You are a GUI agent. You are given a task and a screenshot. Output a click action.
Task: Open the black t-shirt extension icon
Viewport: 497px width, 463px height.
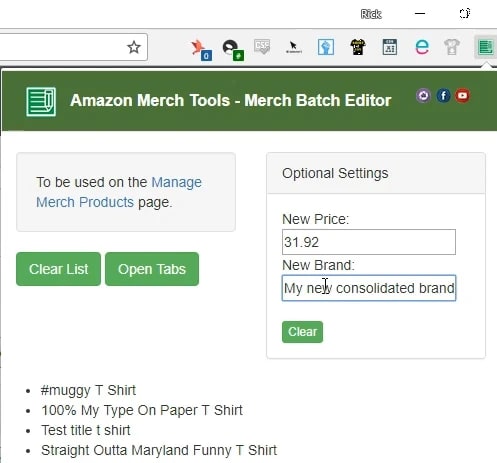pos(358,47)
